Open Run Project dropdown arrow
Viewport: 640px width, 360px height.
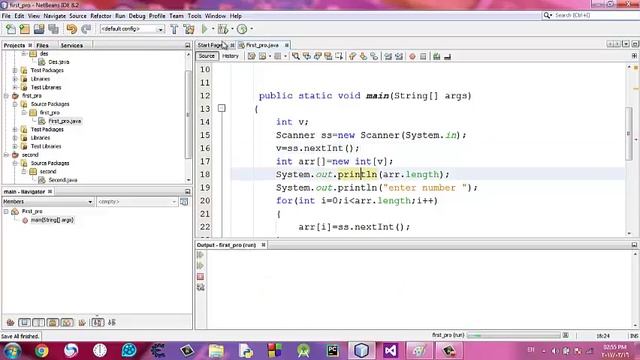coord(213,29)
